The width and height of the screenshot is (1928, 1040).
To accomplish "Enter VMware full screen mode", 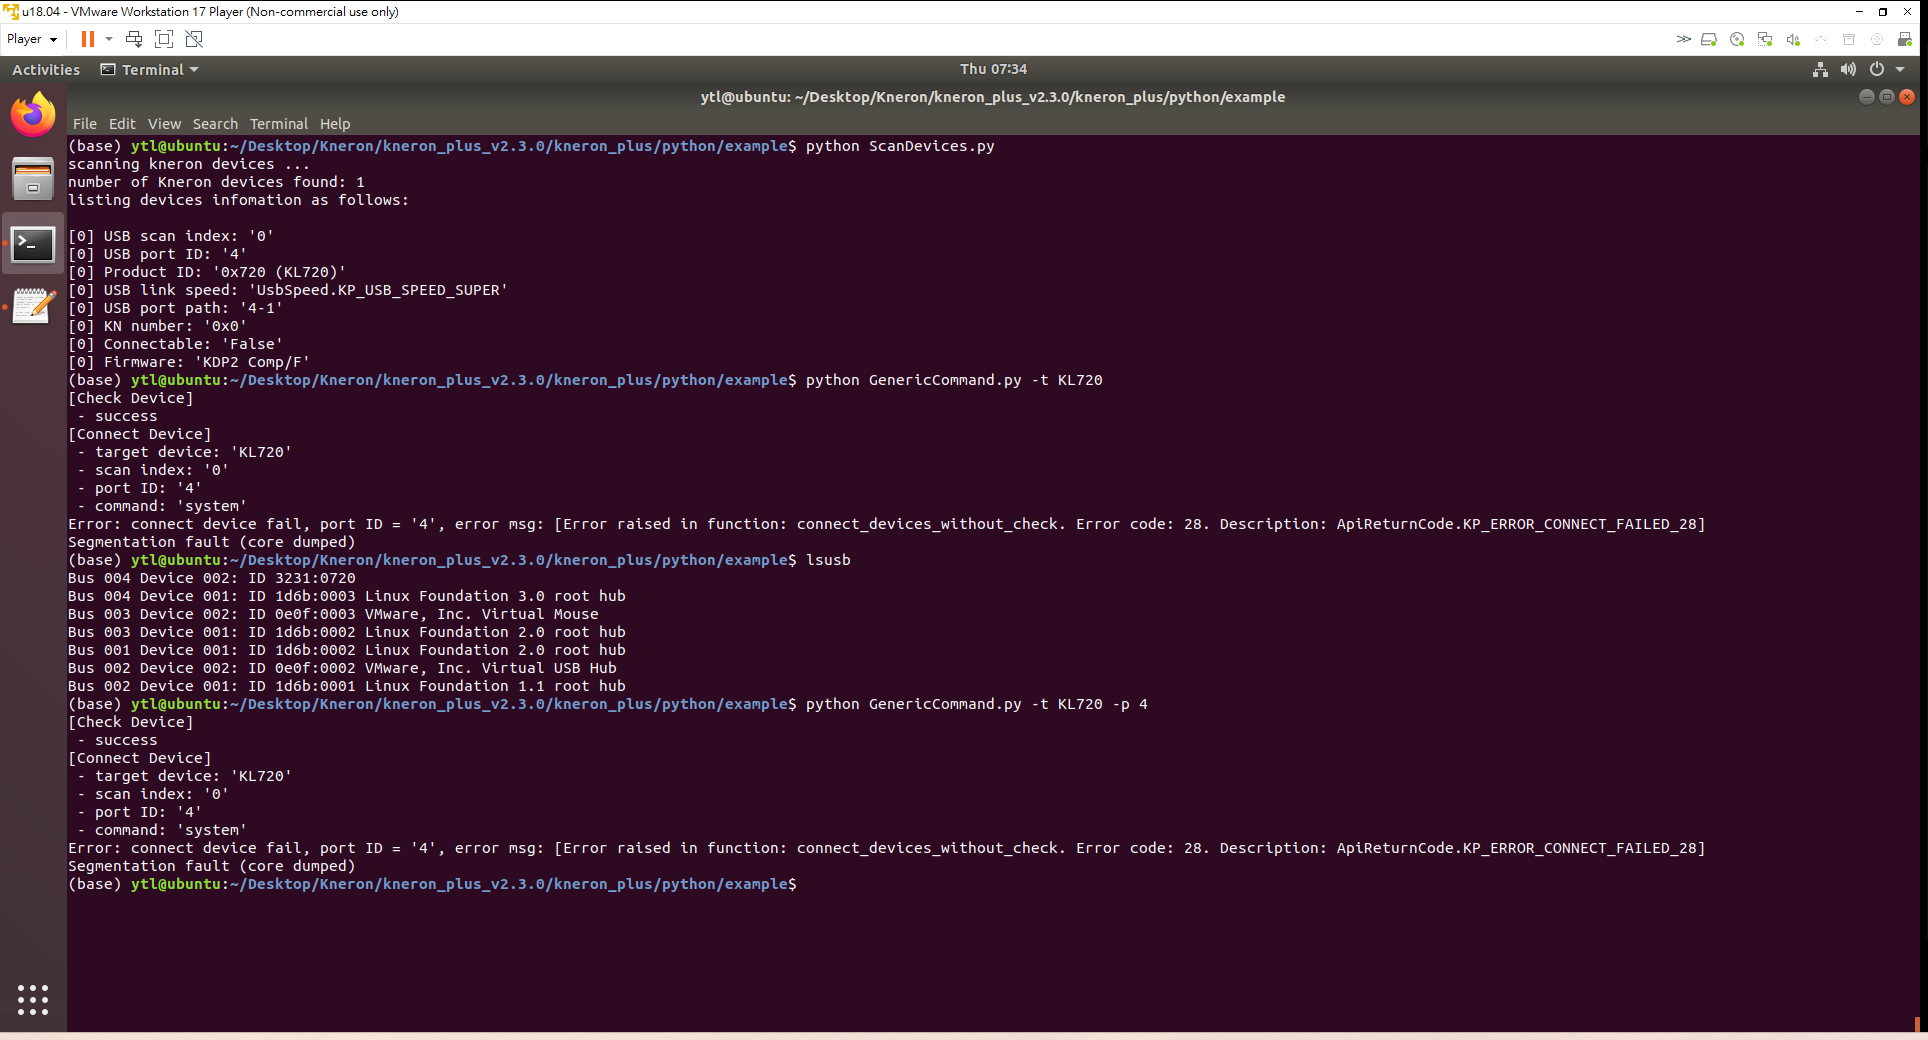I will (x=164, y=39).
